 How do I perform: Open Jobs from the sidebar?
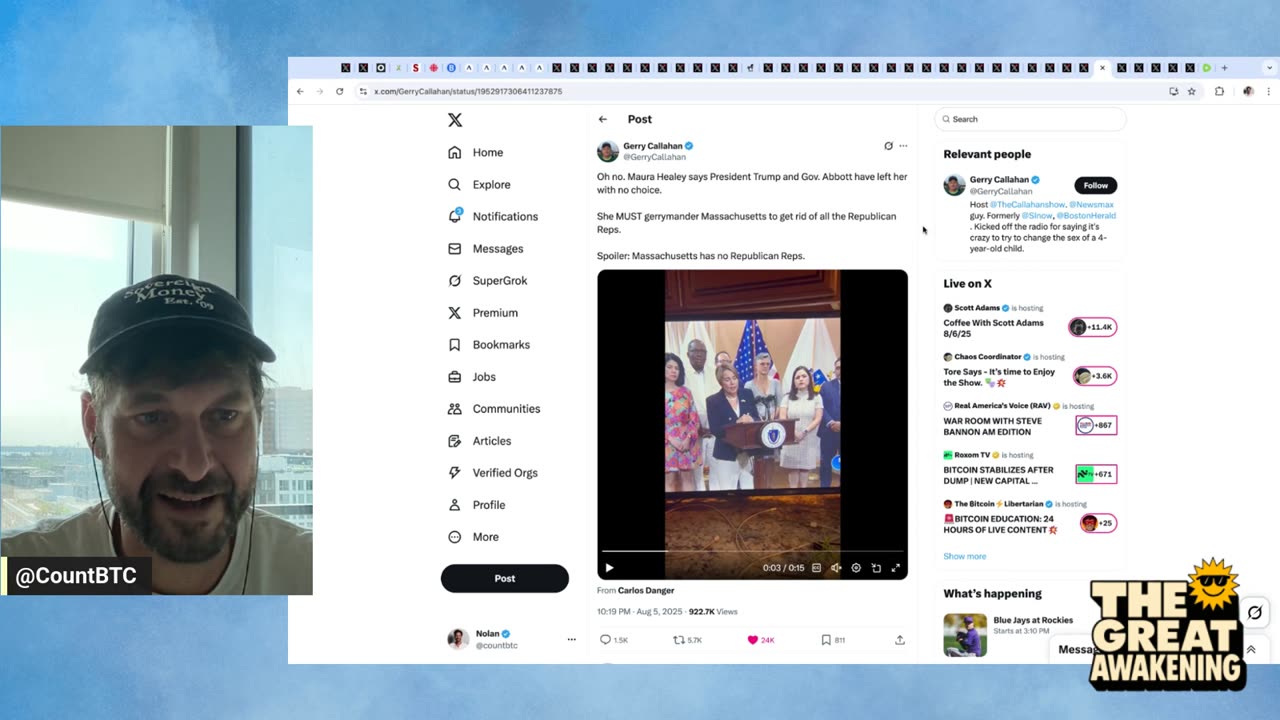(x=471, y=376)
